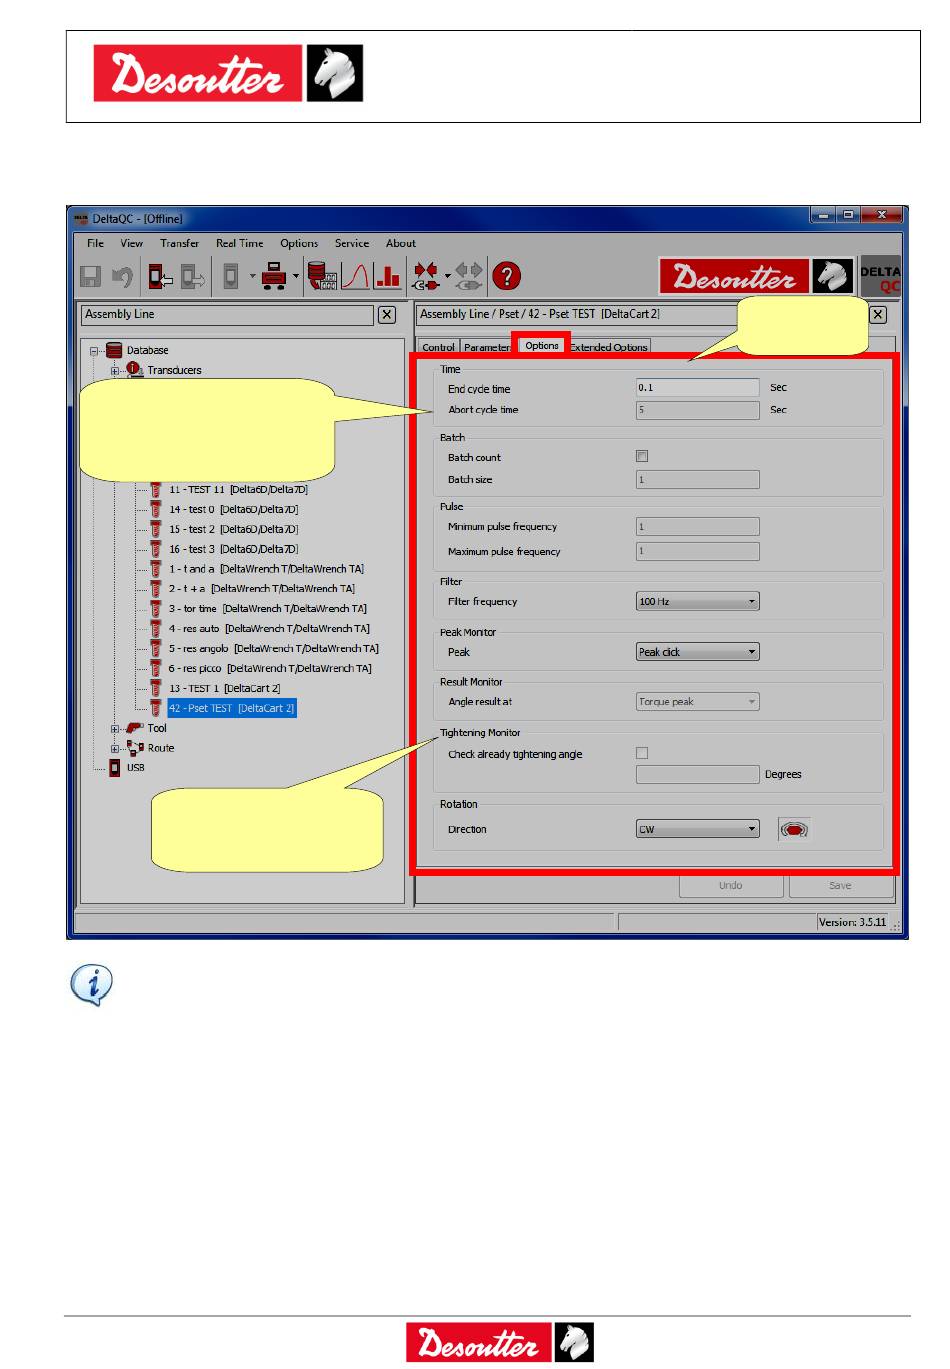Viewport: 950px width, 1369px height.
Task: Select 4 - res auto Pset
Action: point(269,629)
